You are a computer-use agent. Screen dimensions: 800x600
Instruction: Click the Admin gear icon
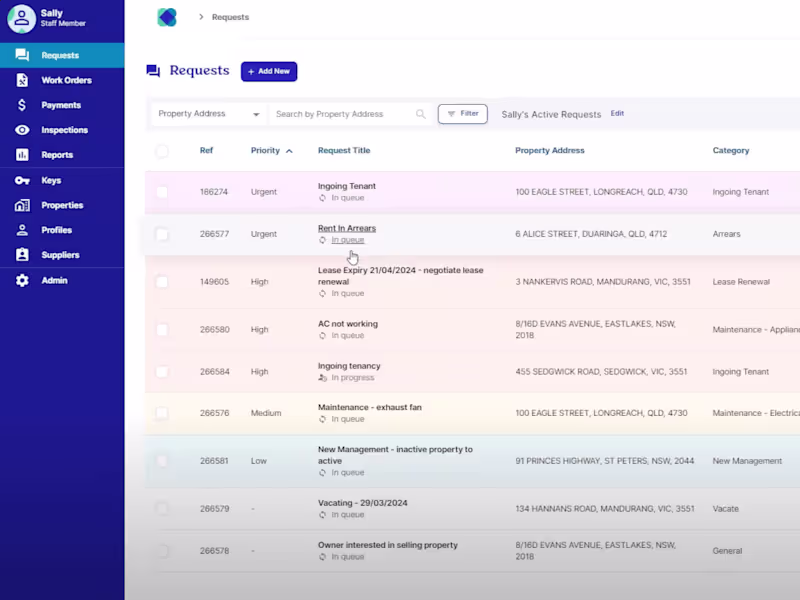22,280
